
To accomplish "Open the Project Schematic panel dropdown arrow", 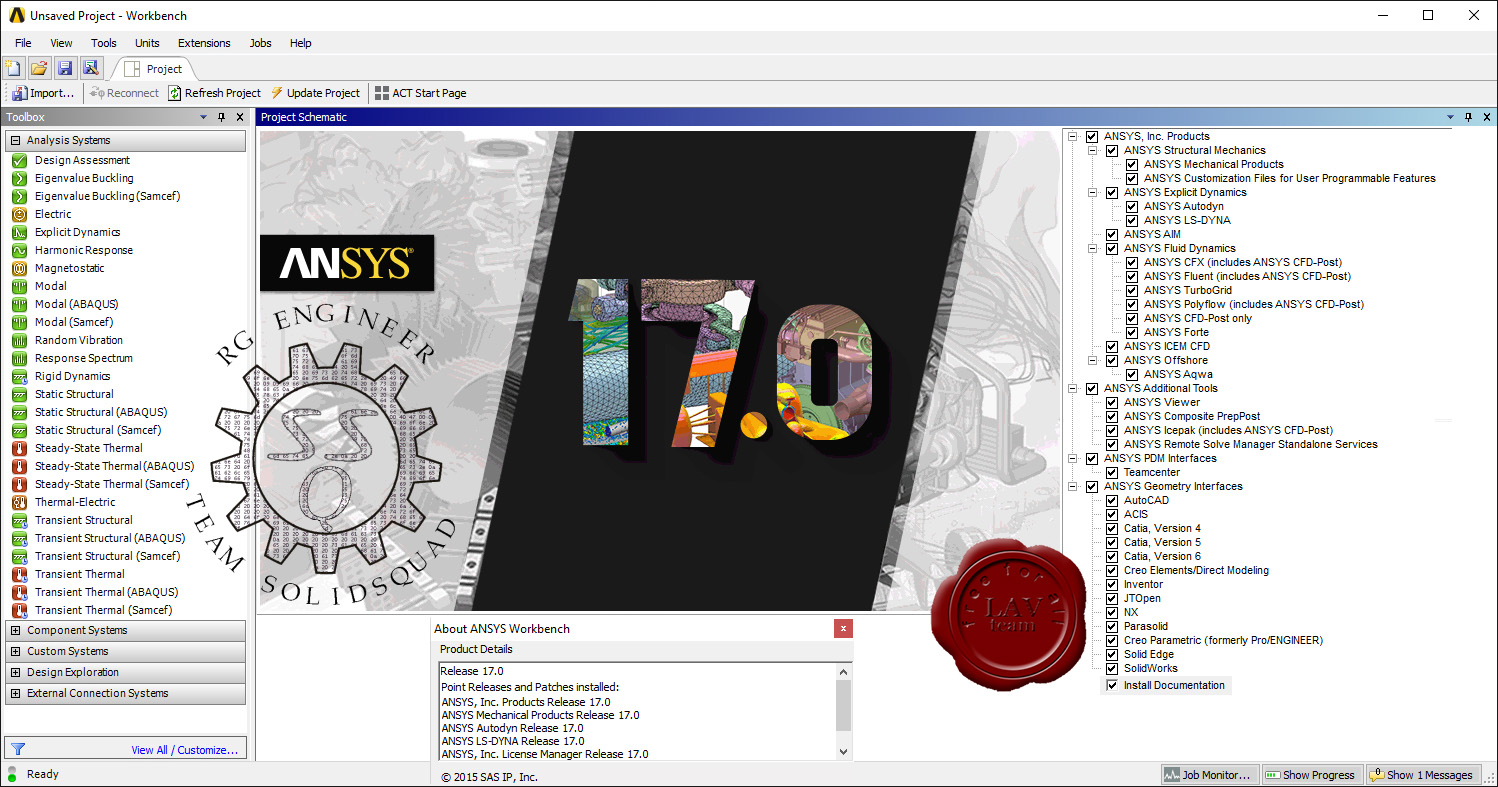I will click(1450, 117).
